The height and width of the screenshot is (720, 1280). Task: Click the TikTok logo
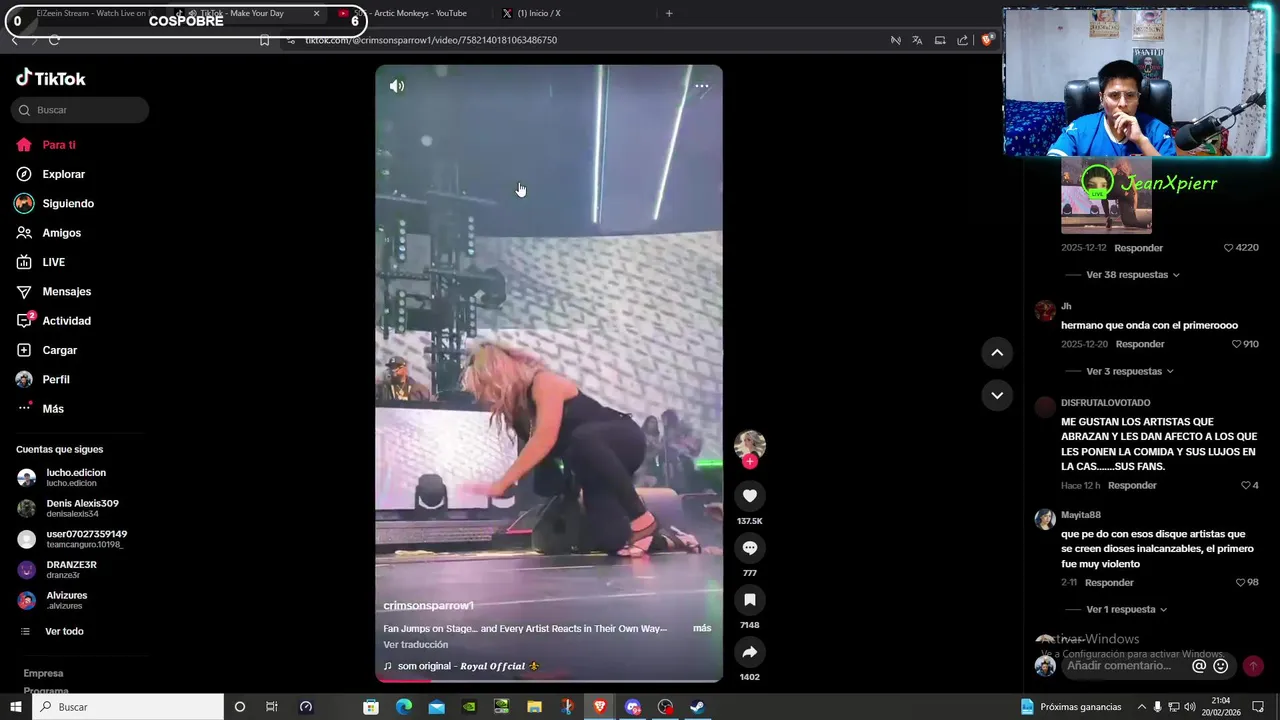click(x=51, y=78)
